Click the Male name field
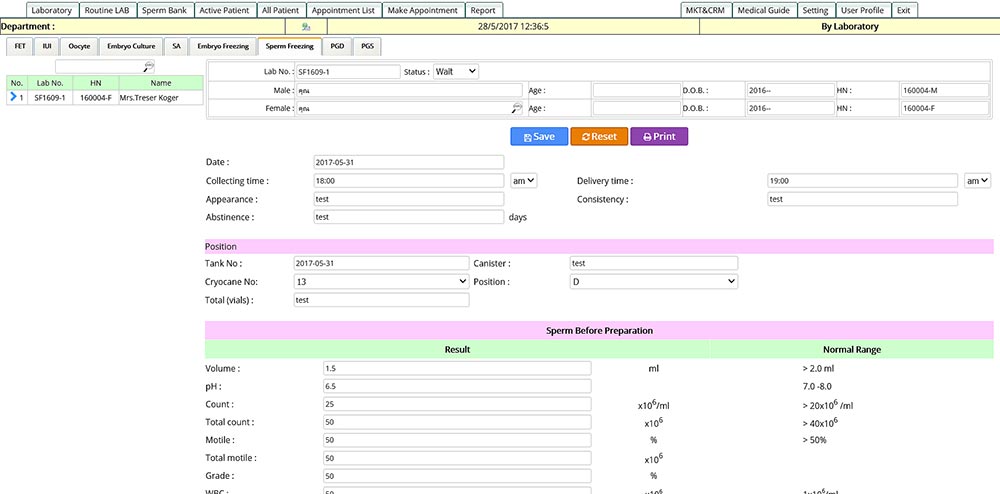 [x=409, y=90]
